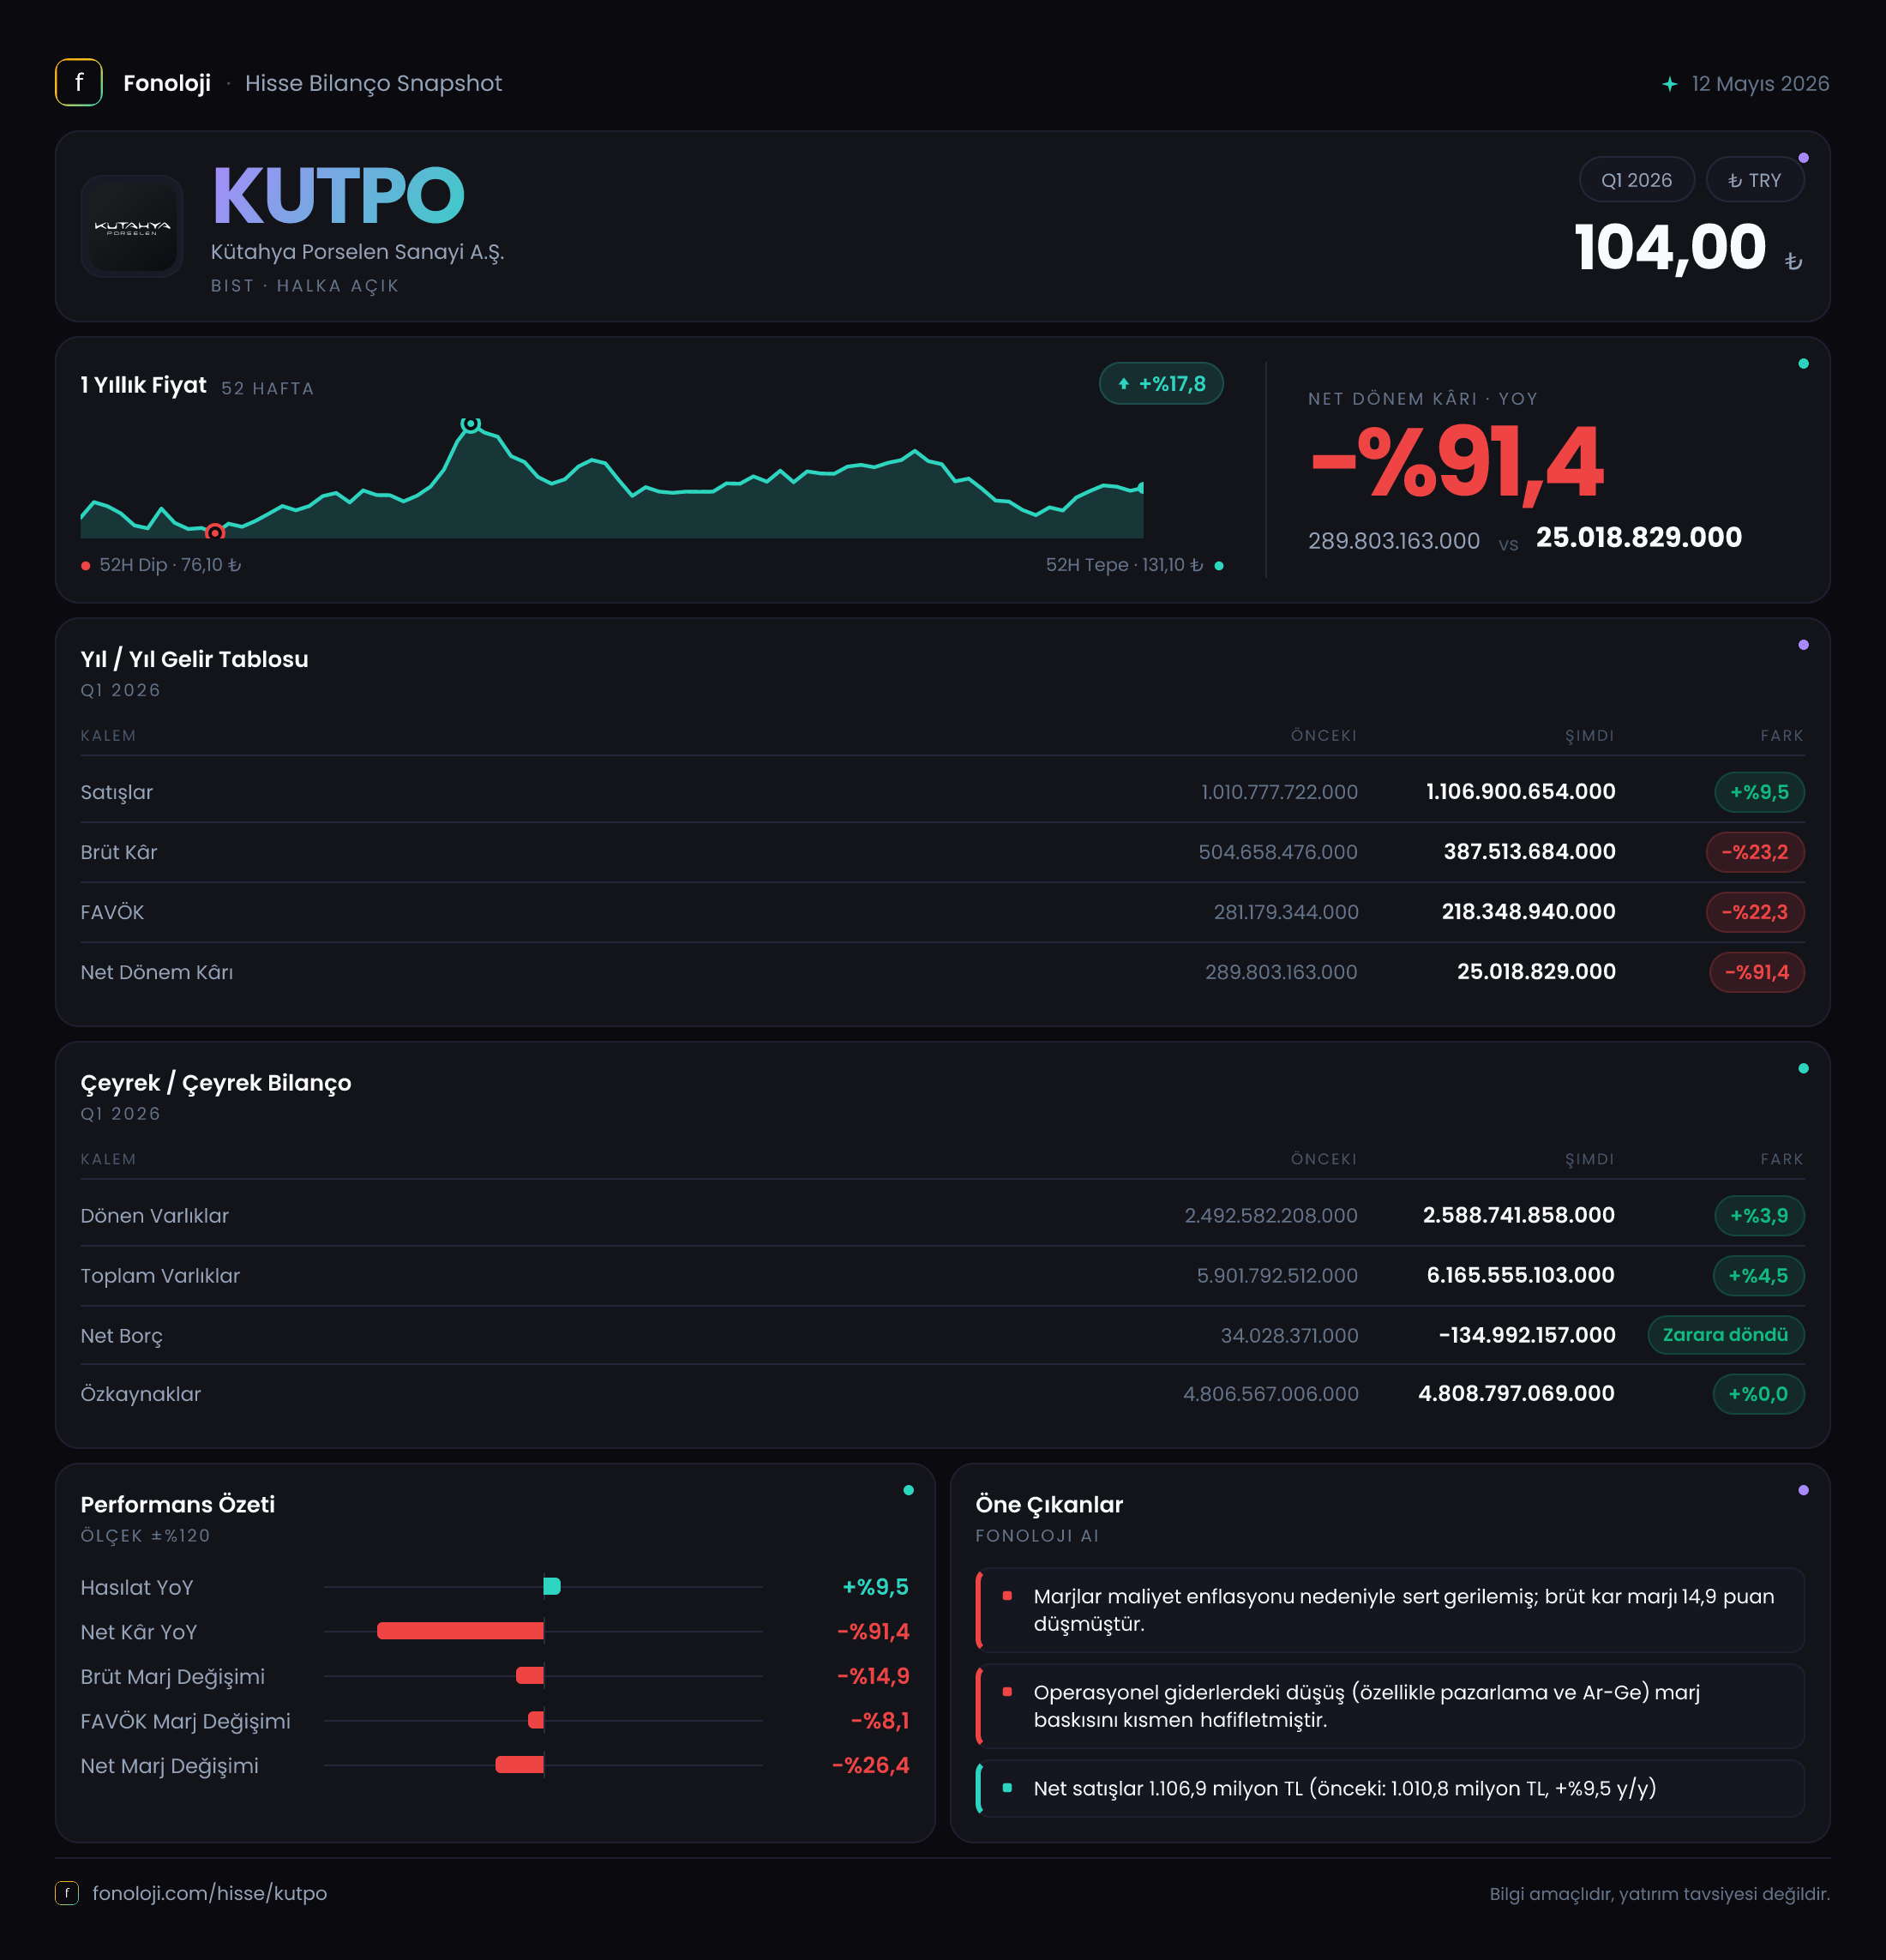1886x1960 pixels.
Task: Click the Net Marj Değişimi red bar
Action: pos(520,1765)
